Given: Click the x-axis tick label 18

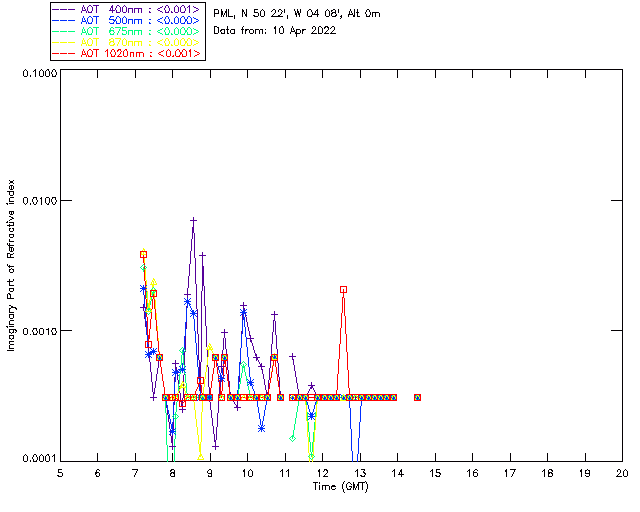Looking at the screenshot, I should [x=547, y=473].
